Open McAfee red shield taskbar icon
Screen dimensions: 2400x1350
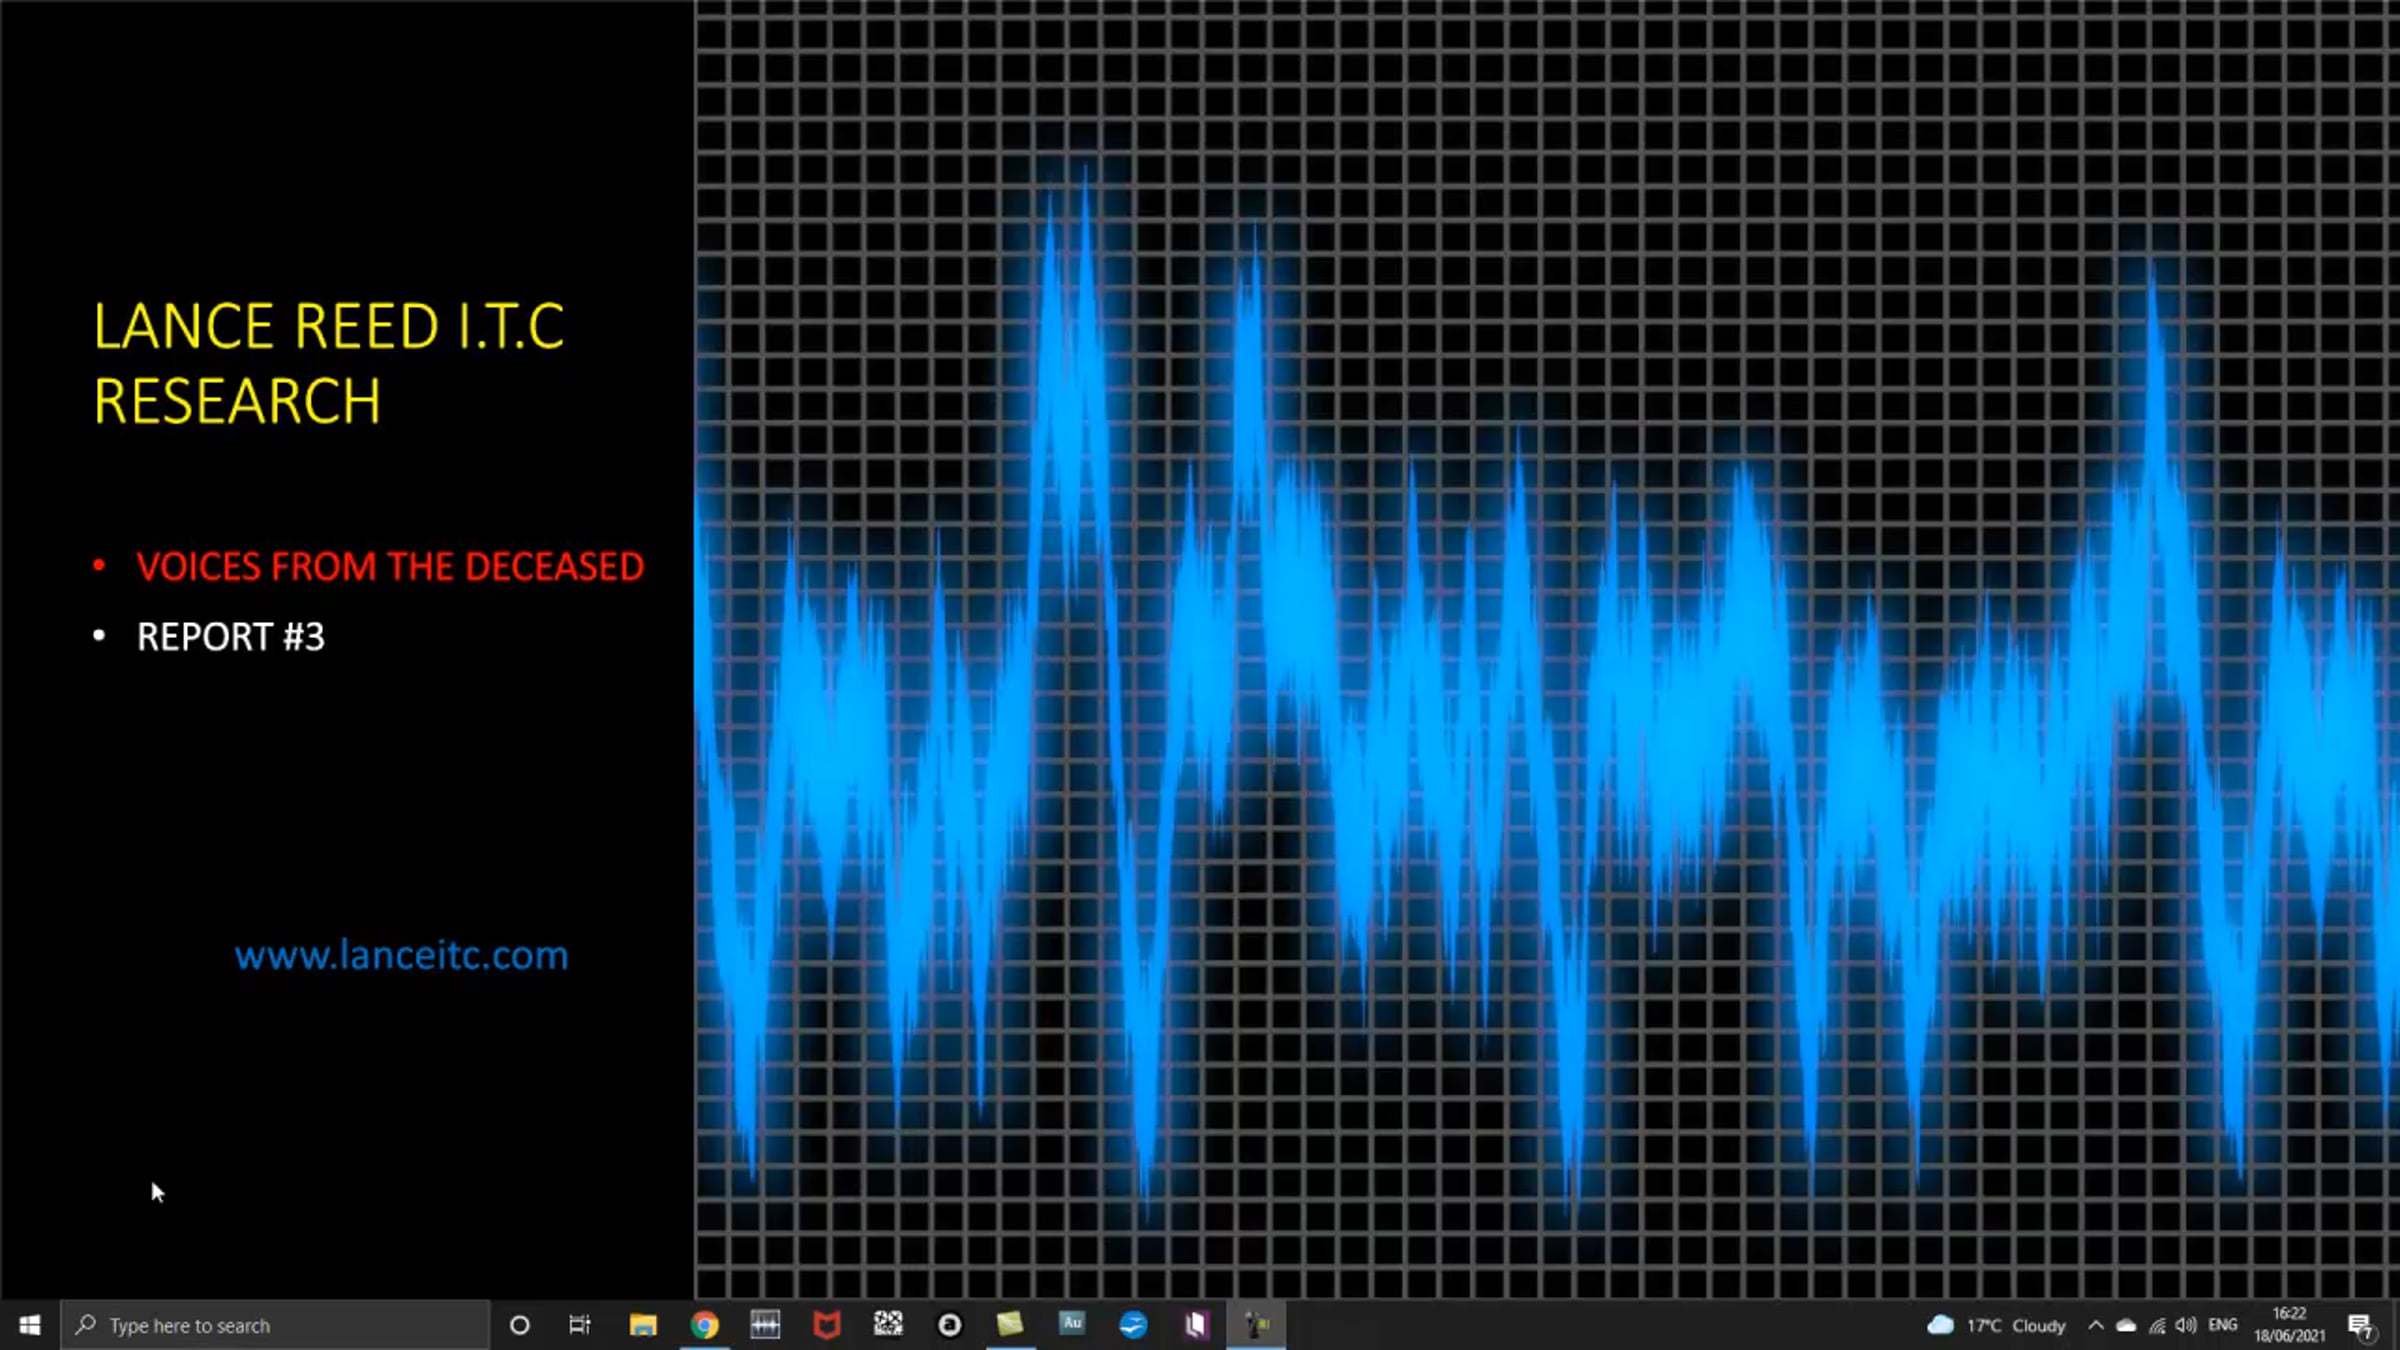(x=827, y=1325)
